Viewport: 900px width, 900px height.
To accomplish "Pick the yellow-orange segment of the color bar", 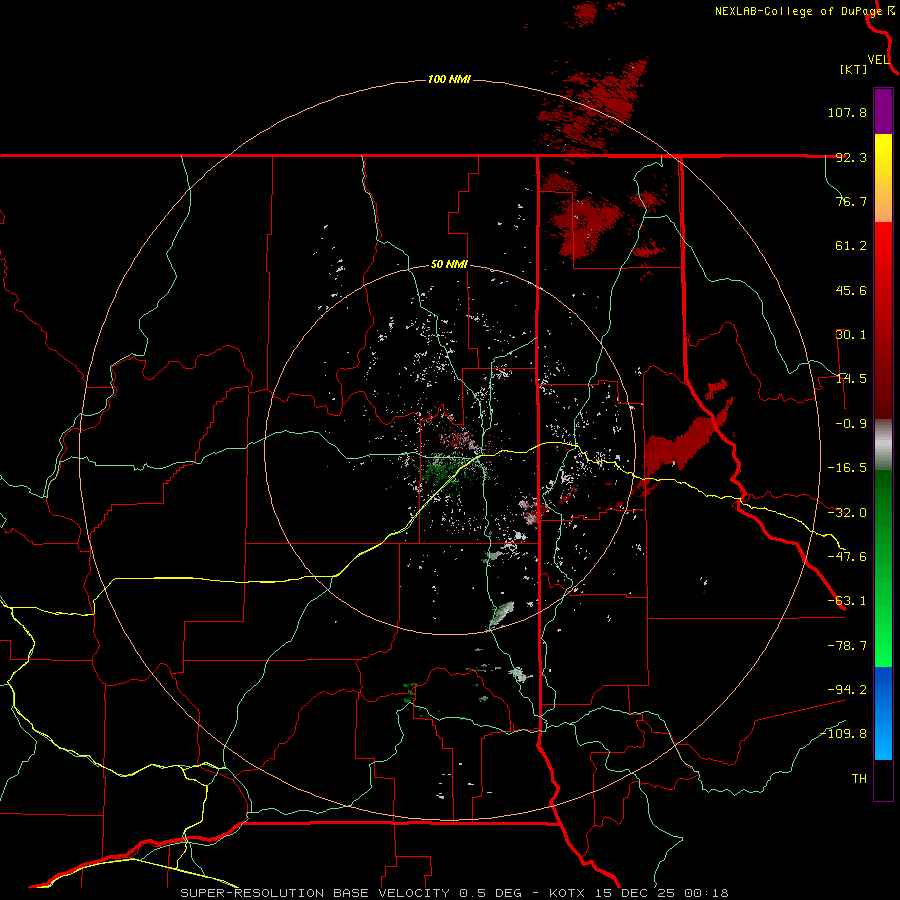I will [x=883, y=178].
